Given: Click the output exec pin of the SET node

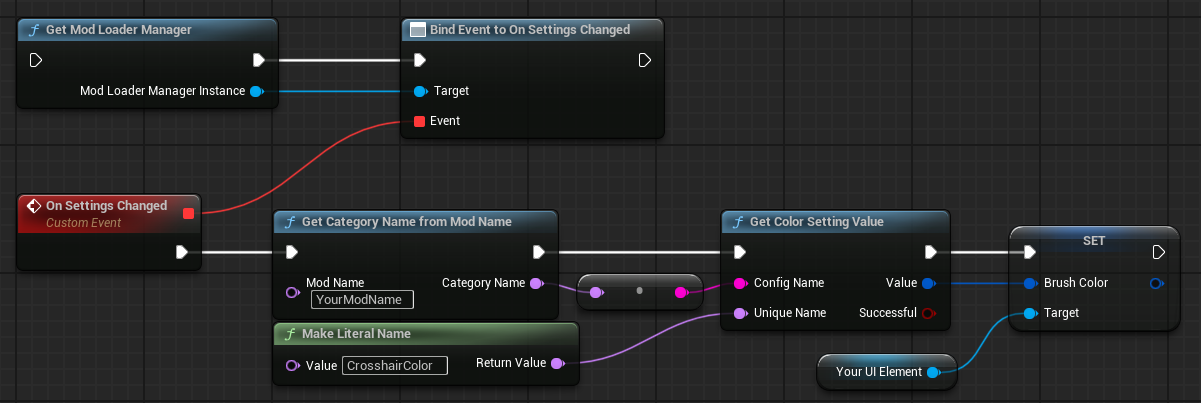Looking at the screenshot, I should pyautogui.click(x=1158, y=252).
